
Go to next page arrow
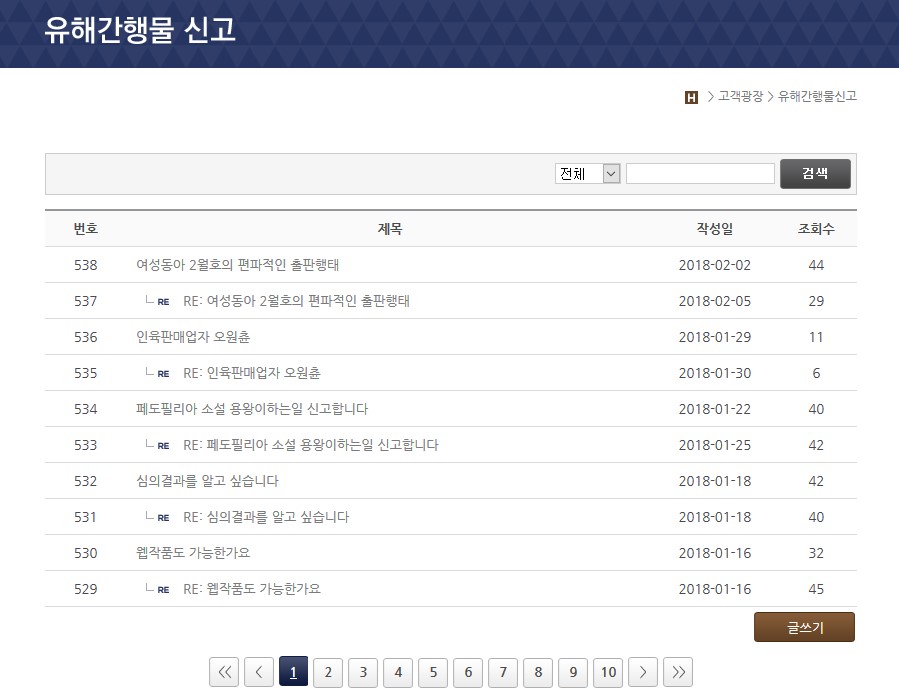point(643,672)
